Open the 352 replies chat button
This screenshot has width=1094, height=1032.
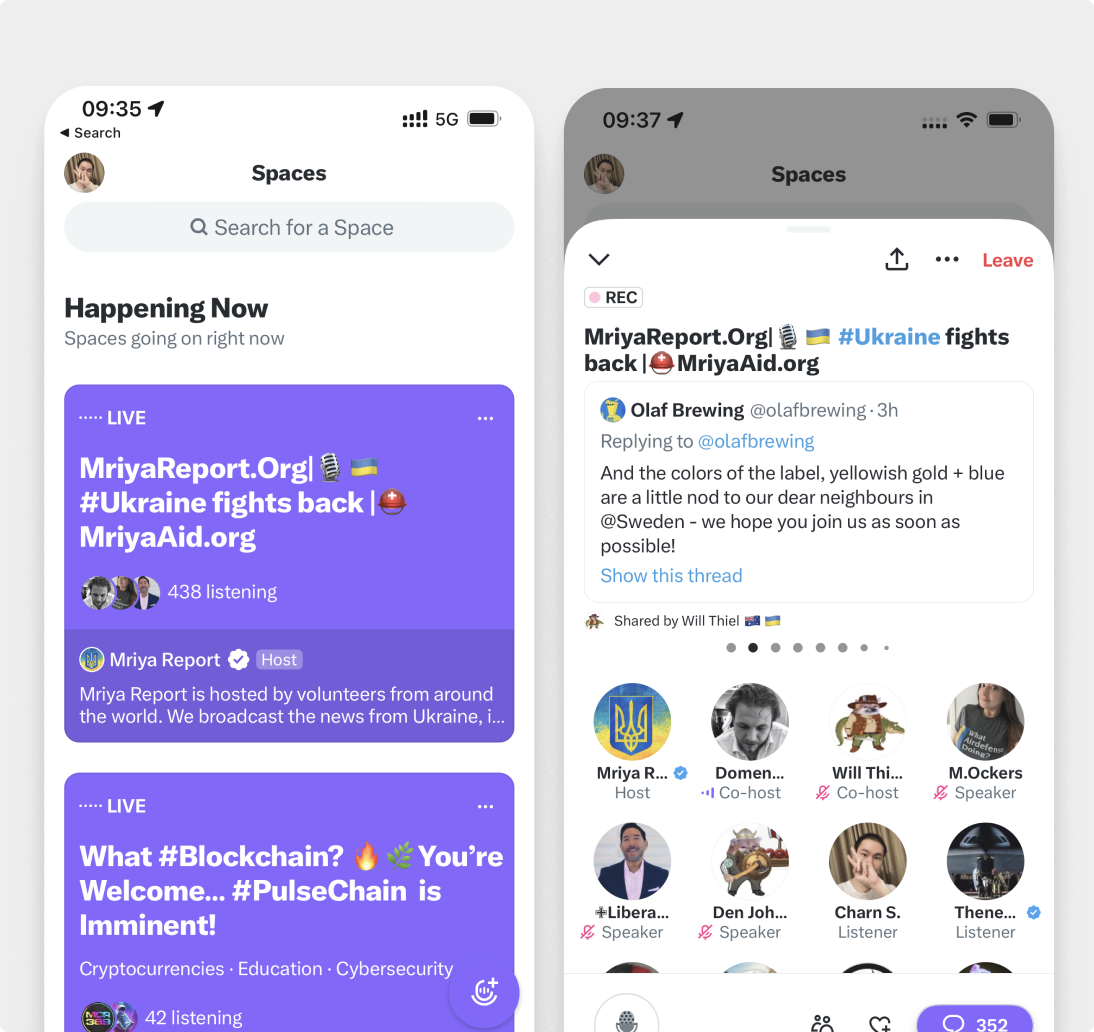click(975, 1021)
